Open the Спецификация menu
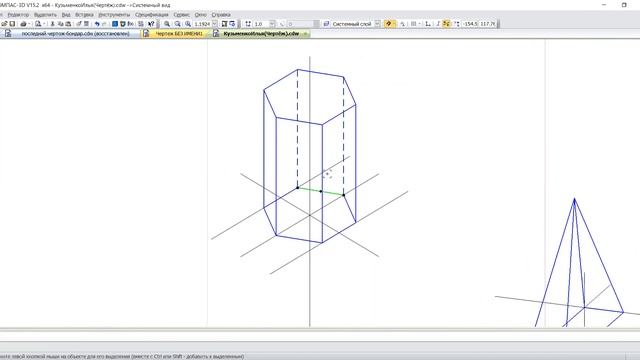 pyautogui.click(x=151, y=15)
